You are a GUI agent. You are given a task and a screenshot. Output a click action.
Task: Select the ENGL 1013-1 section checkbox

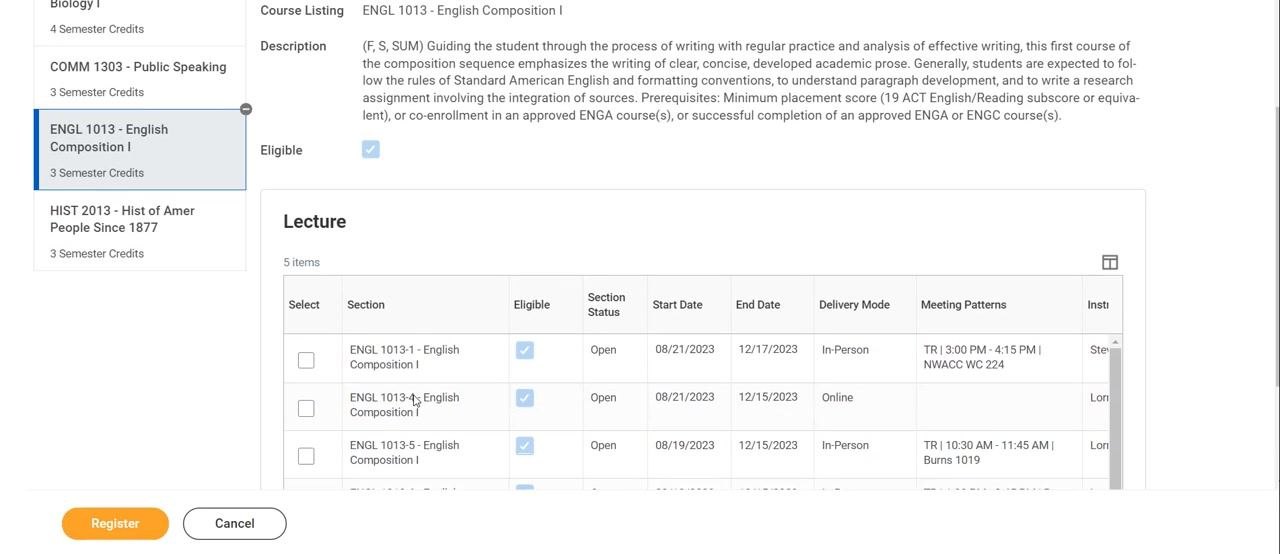point(306,360)
